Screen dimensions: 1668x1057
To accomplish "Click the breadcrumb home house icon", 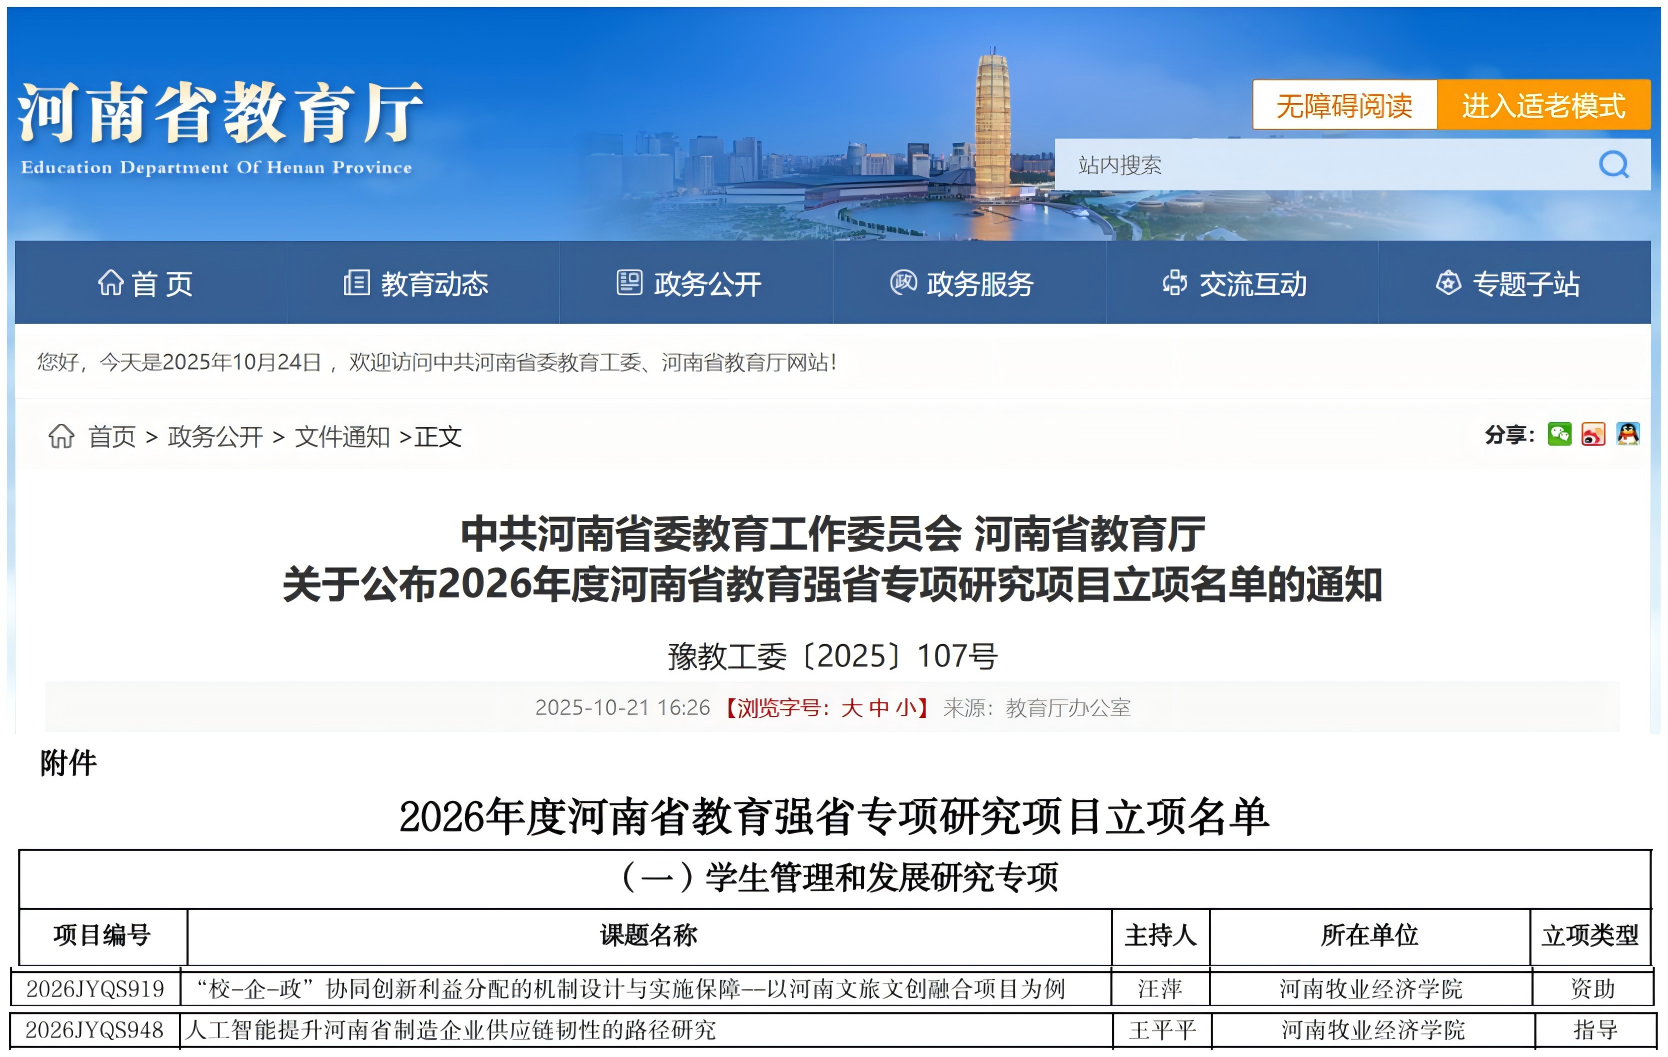I will coord(62,436).
